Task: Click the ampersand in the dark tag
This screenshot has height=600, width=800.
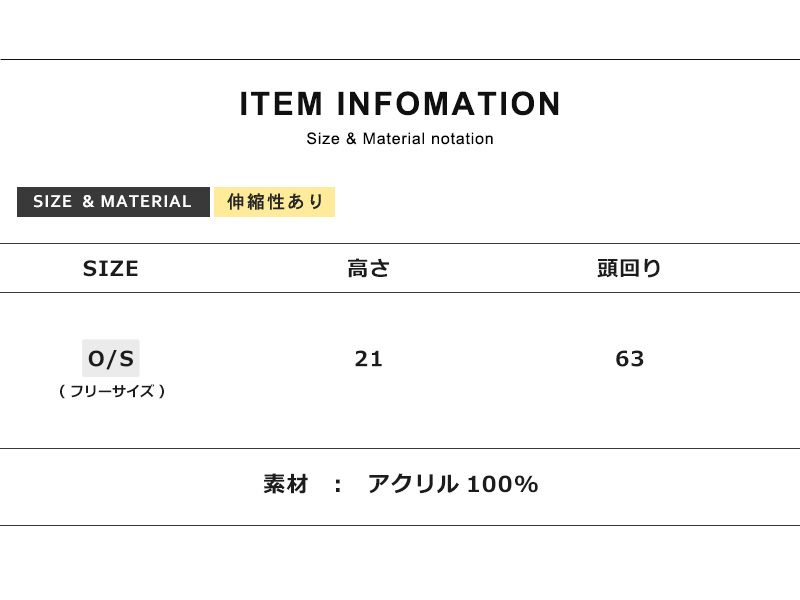Action: click(88, 202)
